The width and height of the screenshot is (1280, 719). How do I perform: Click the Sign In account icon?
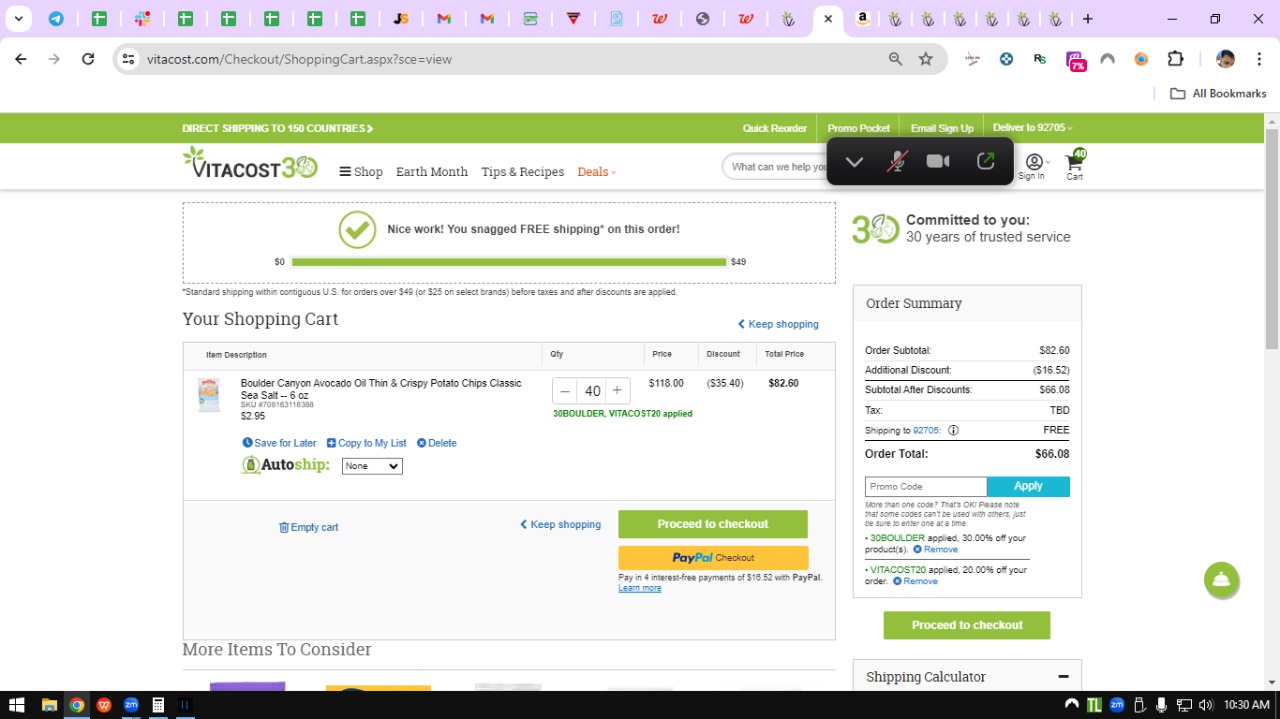1033,166
